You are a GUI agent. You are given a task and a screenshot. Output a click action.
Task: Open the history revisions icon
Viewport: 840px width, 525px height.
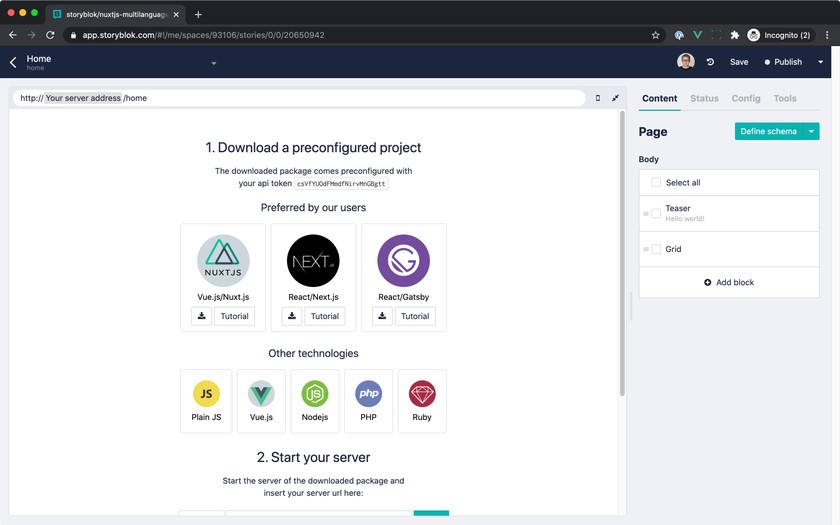[x=710, y=62]
